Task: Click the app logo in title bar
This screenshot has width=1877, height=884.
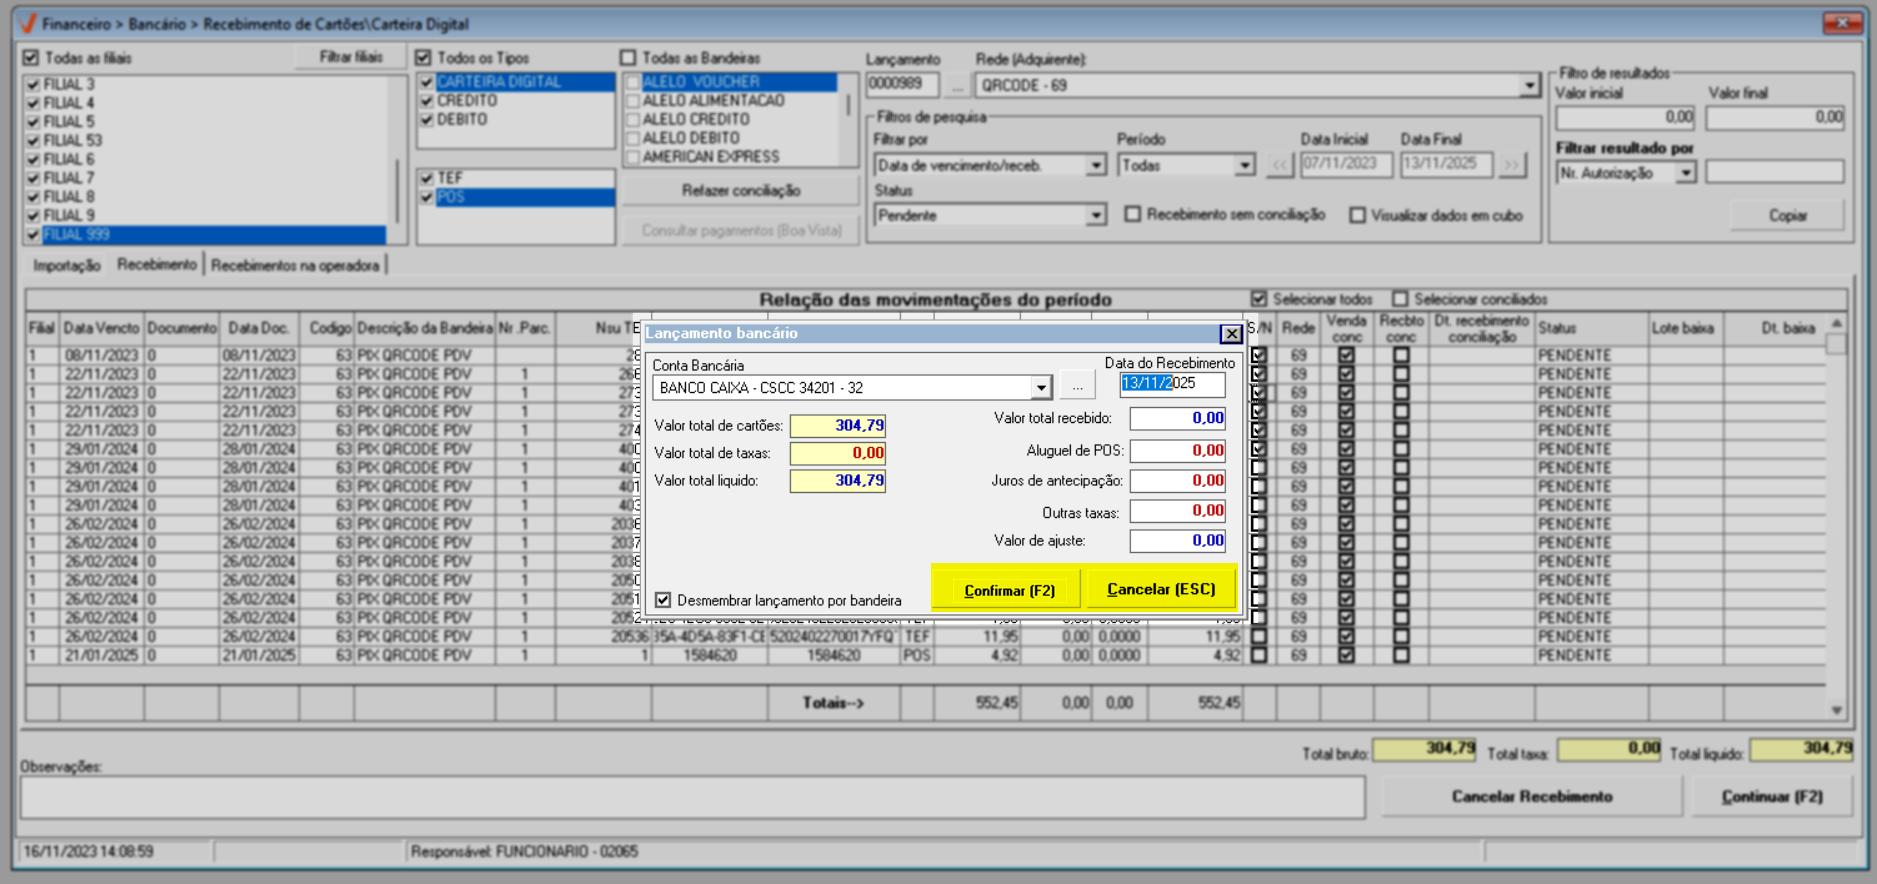Action: pos(27,23)
